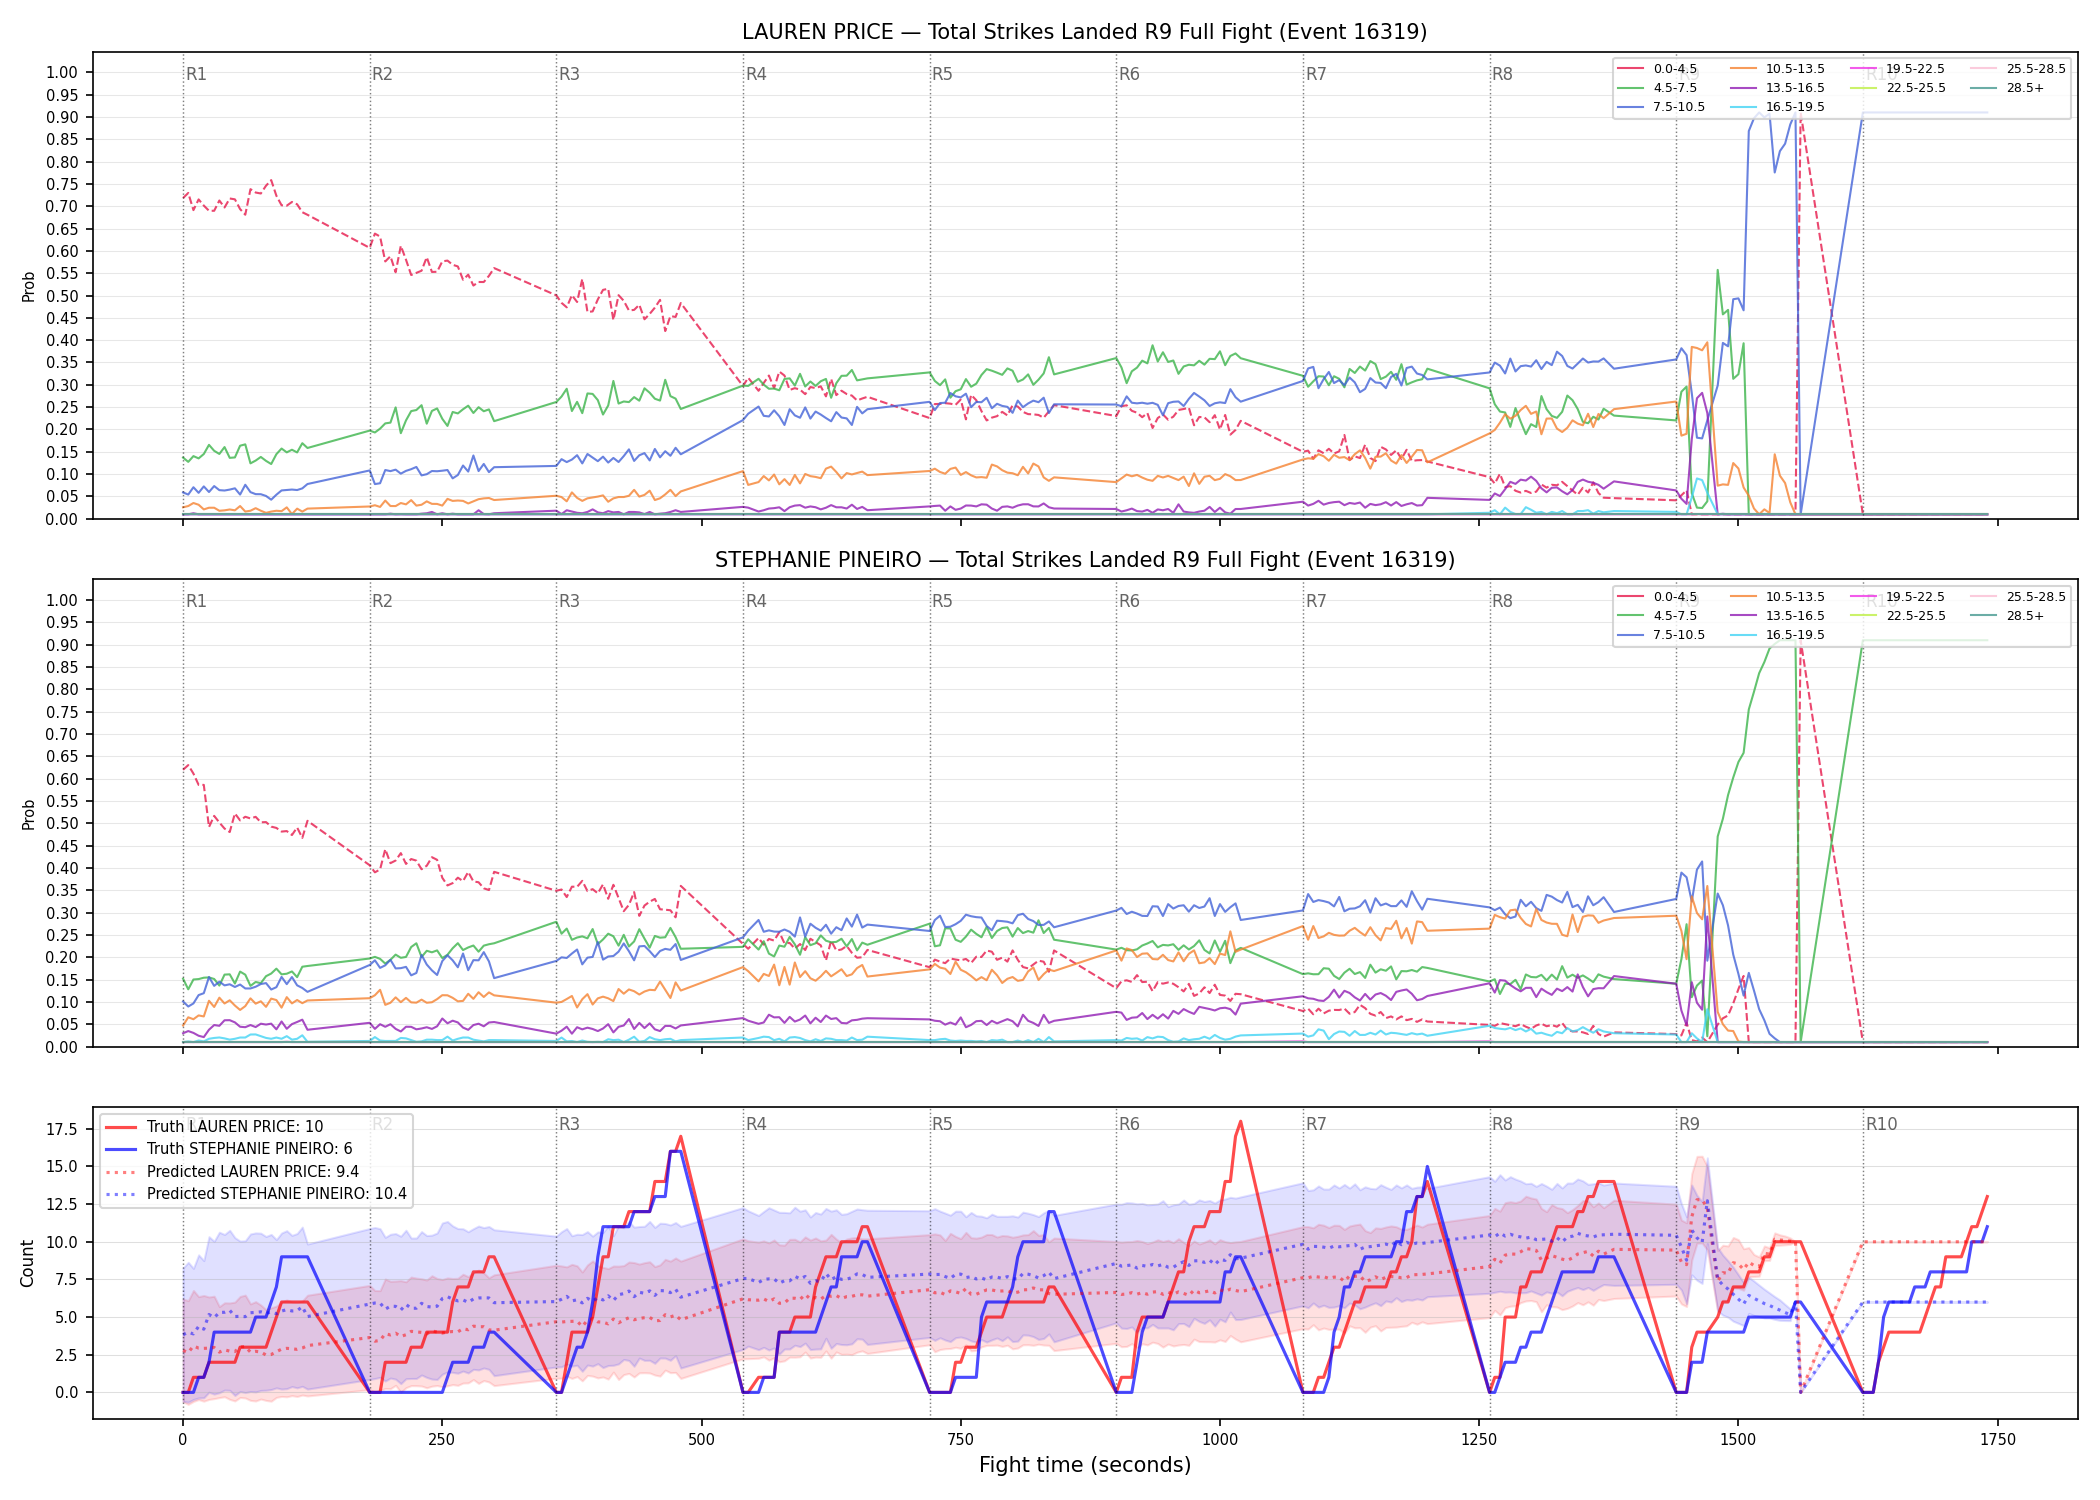Select '13.5-16.5' legend entry in Lauren Price chart

pyautogui.click(x=1778, y=88)
